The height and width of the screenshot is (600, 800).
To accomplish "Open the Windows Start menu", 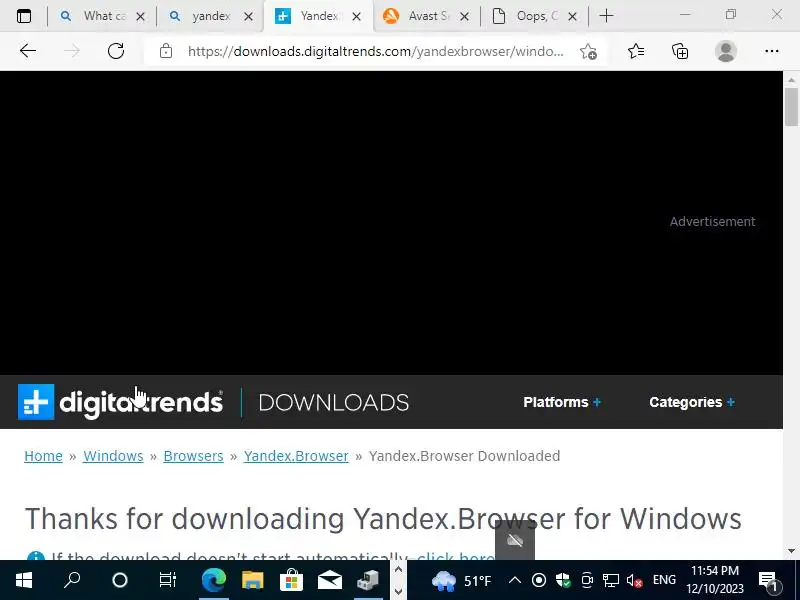I will click(24, 580).
